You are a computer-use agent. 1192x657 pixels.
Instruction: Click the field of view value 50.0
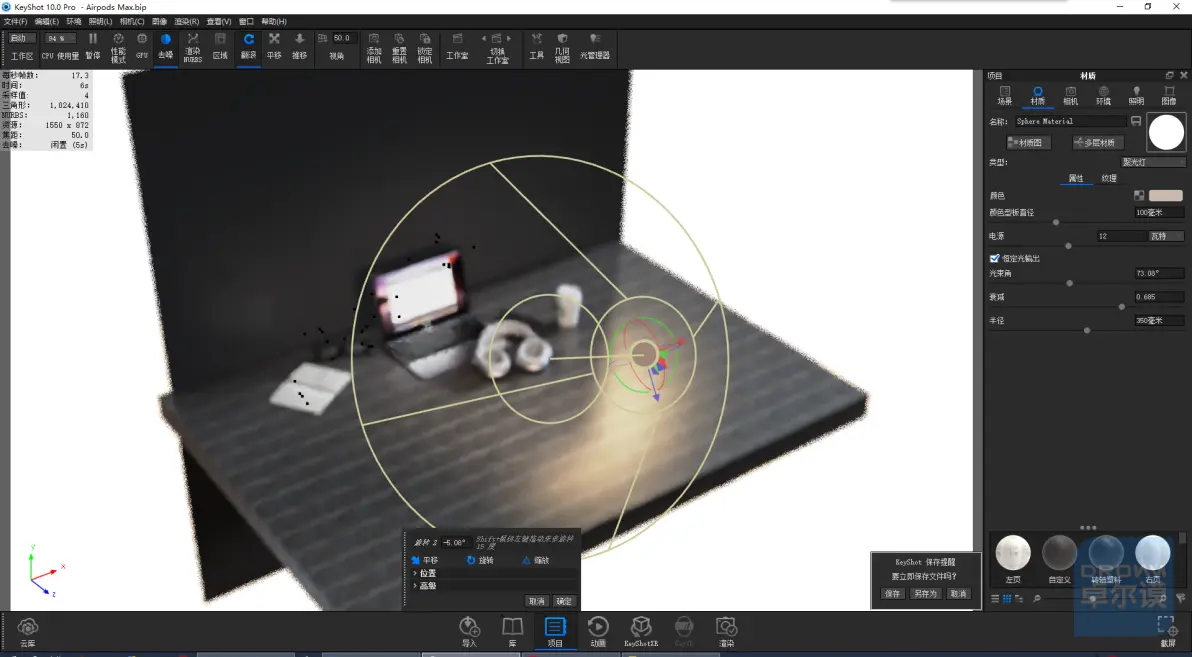point(342,38)
